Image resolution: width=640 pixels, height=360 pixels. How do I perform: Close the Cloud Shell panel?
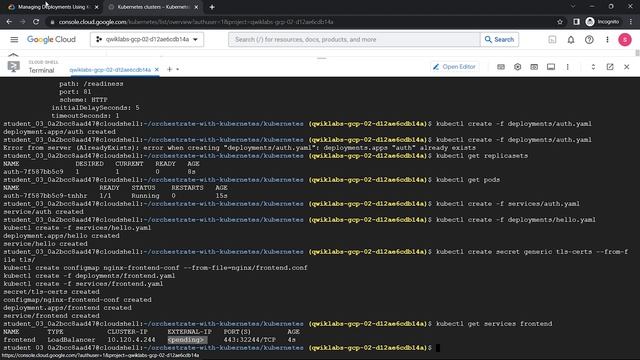pyautogui.click(x=627, y=67)
